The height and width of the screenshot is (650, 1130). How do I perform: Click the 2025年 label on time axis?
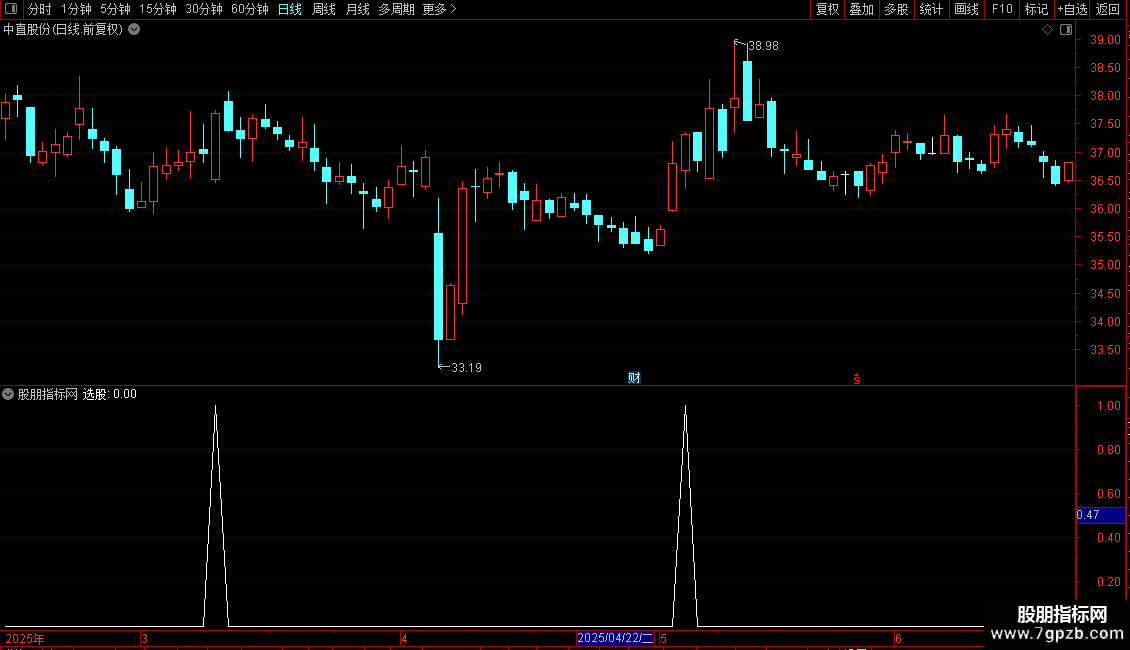click(25, 638)
